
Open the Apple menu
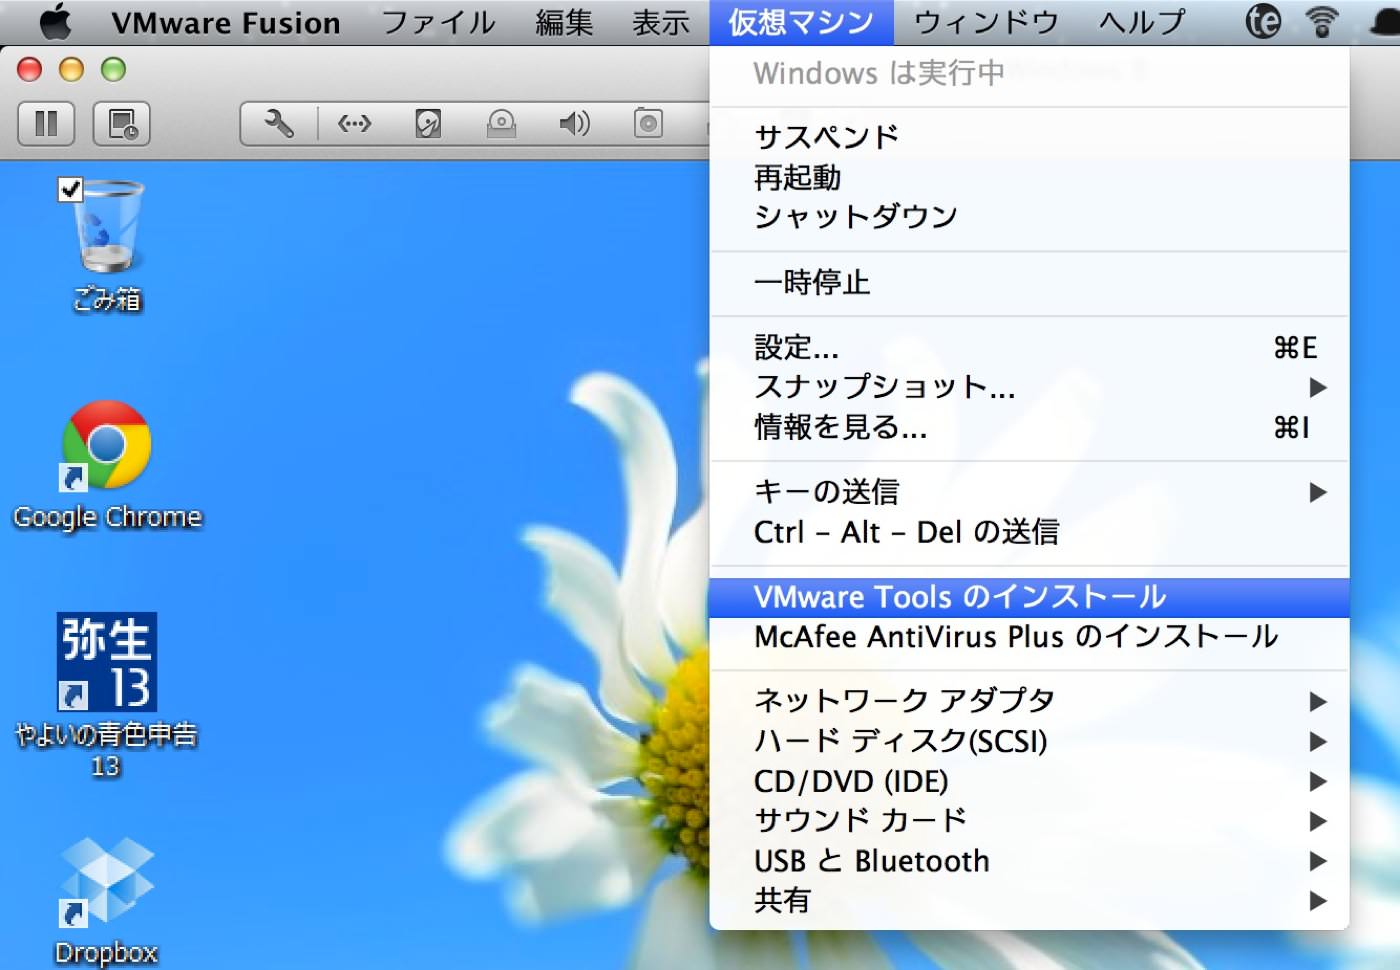click(x=55, y=21)
